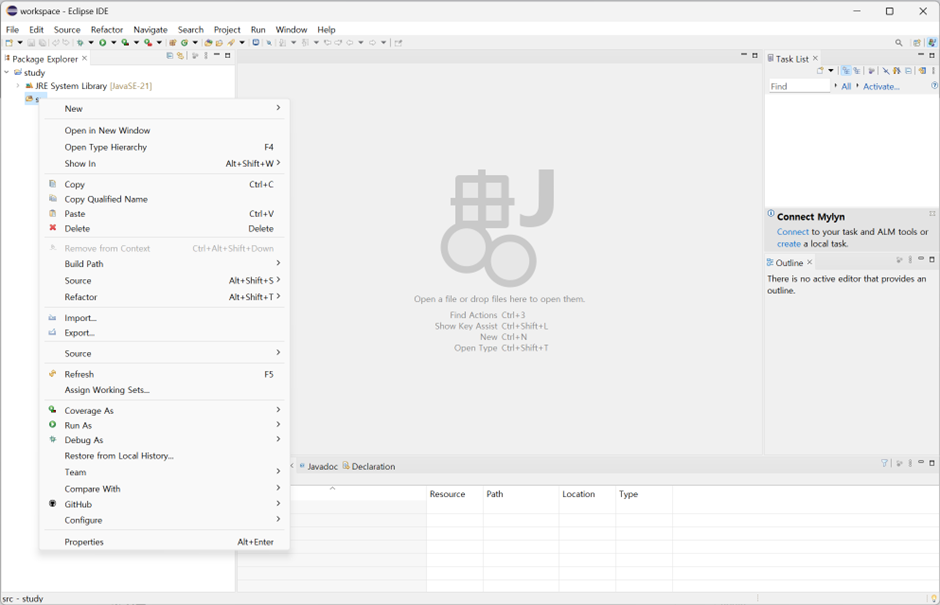Click the Resource column header
This screenshot has width=940, height=605.
pyautogui.click(x=447, y=494)
